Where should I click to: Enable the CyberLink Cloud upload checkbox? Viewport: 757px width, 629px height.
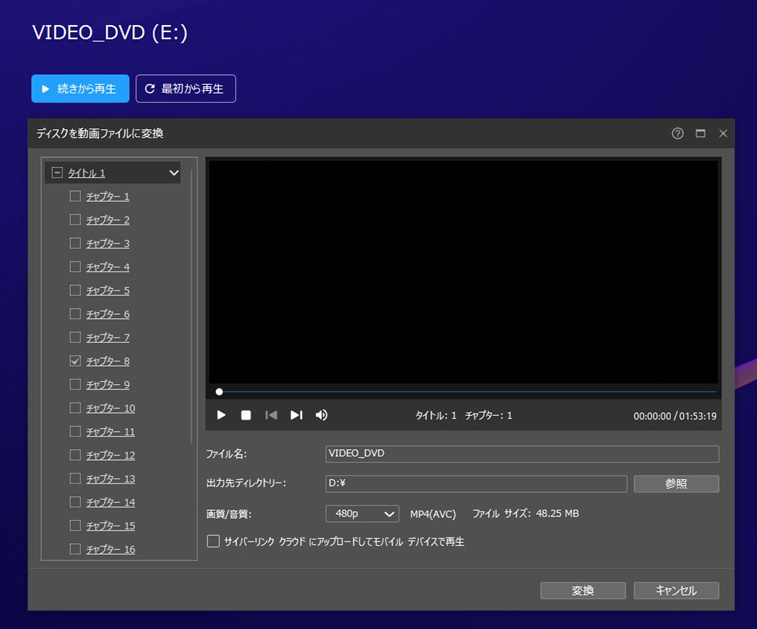point(213,541)
